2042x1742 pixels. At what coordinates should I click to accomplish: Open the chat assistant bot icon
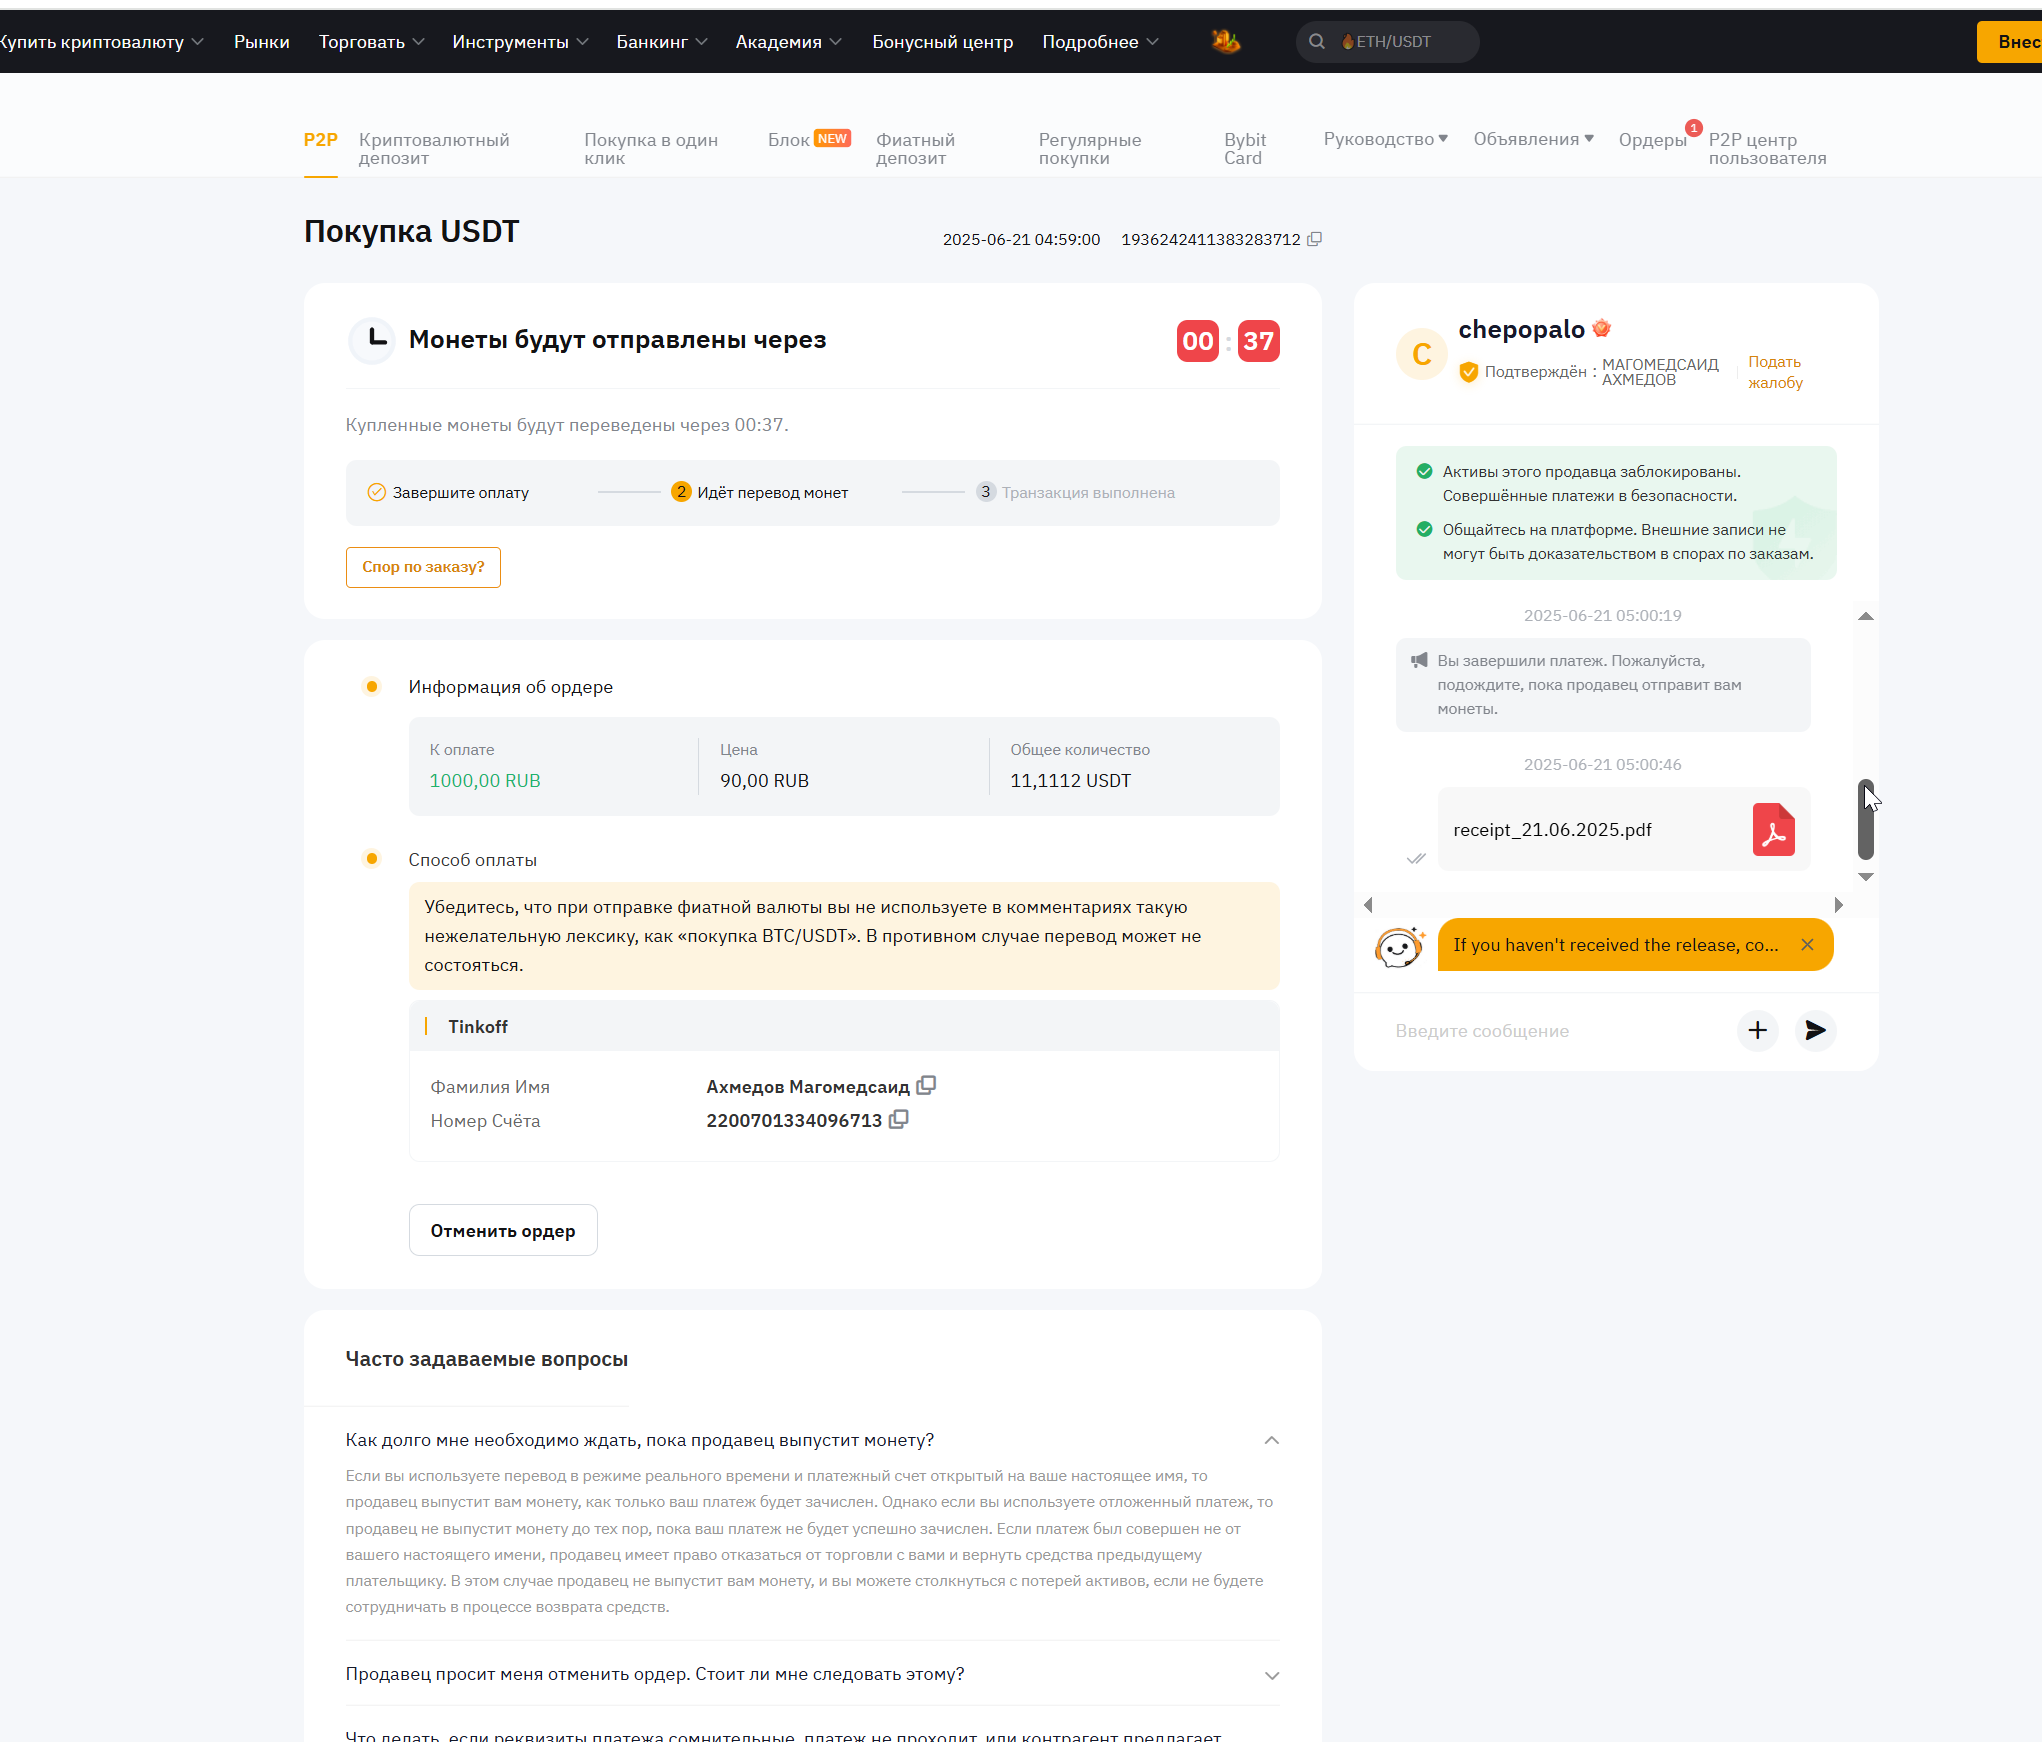point(1399,946)
